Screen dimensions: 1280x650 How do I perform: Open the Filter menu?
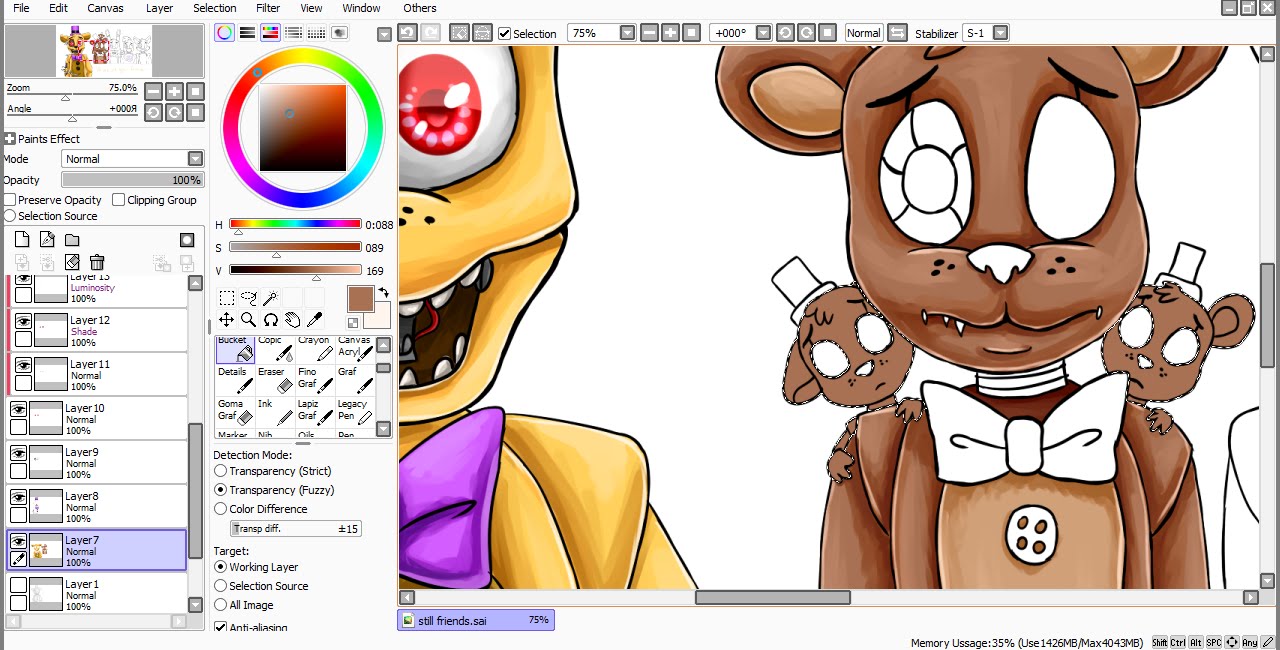[x=268, y=8]
